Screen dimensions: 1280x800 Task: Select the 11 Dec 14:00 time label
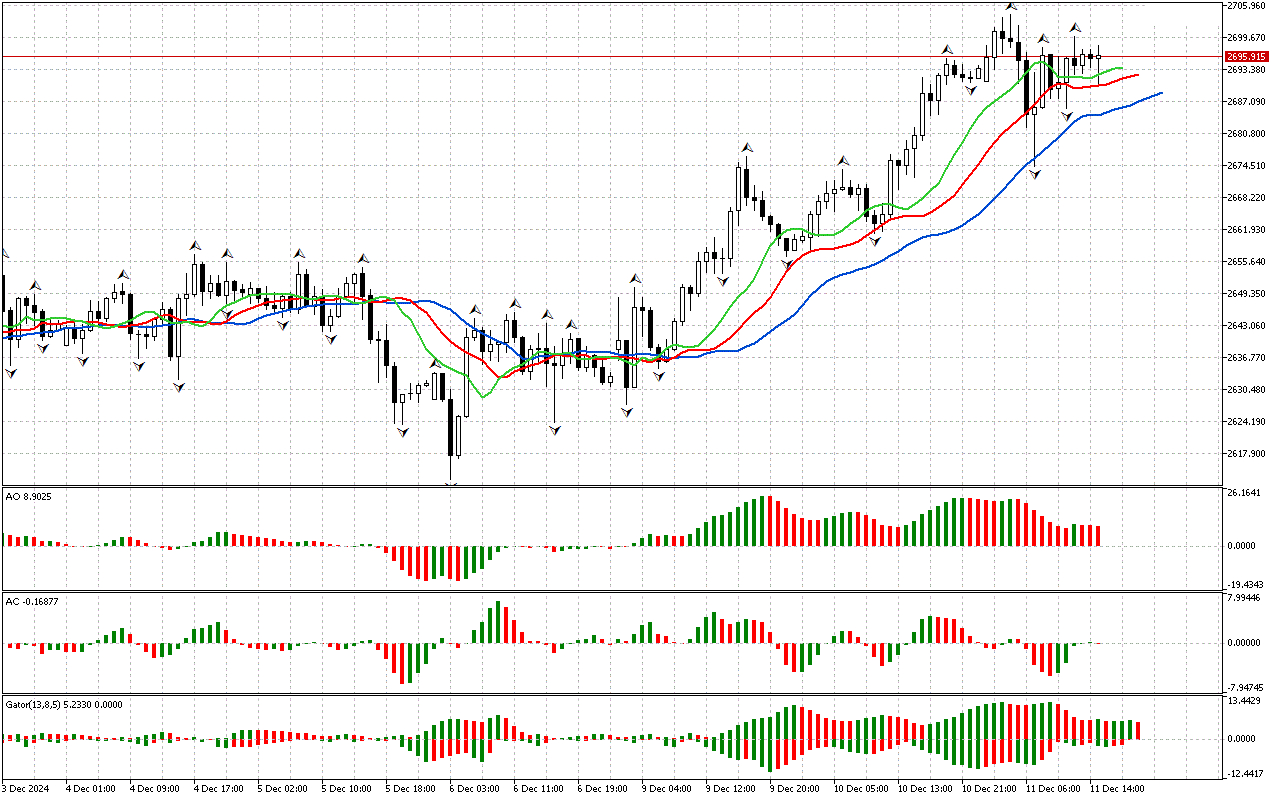1118,789
